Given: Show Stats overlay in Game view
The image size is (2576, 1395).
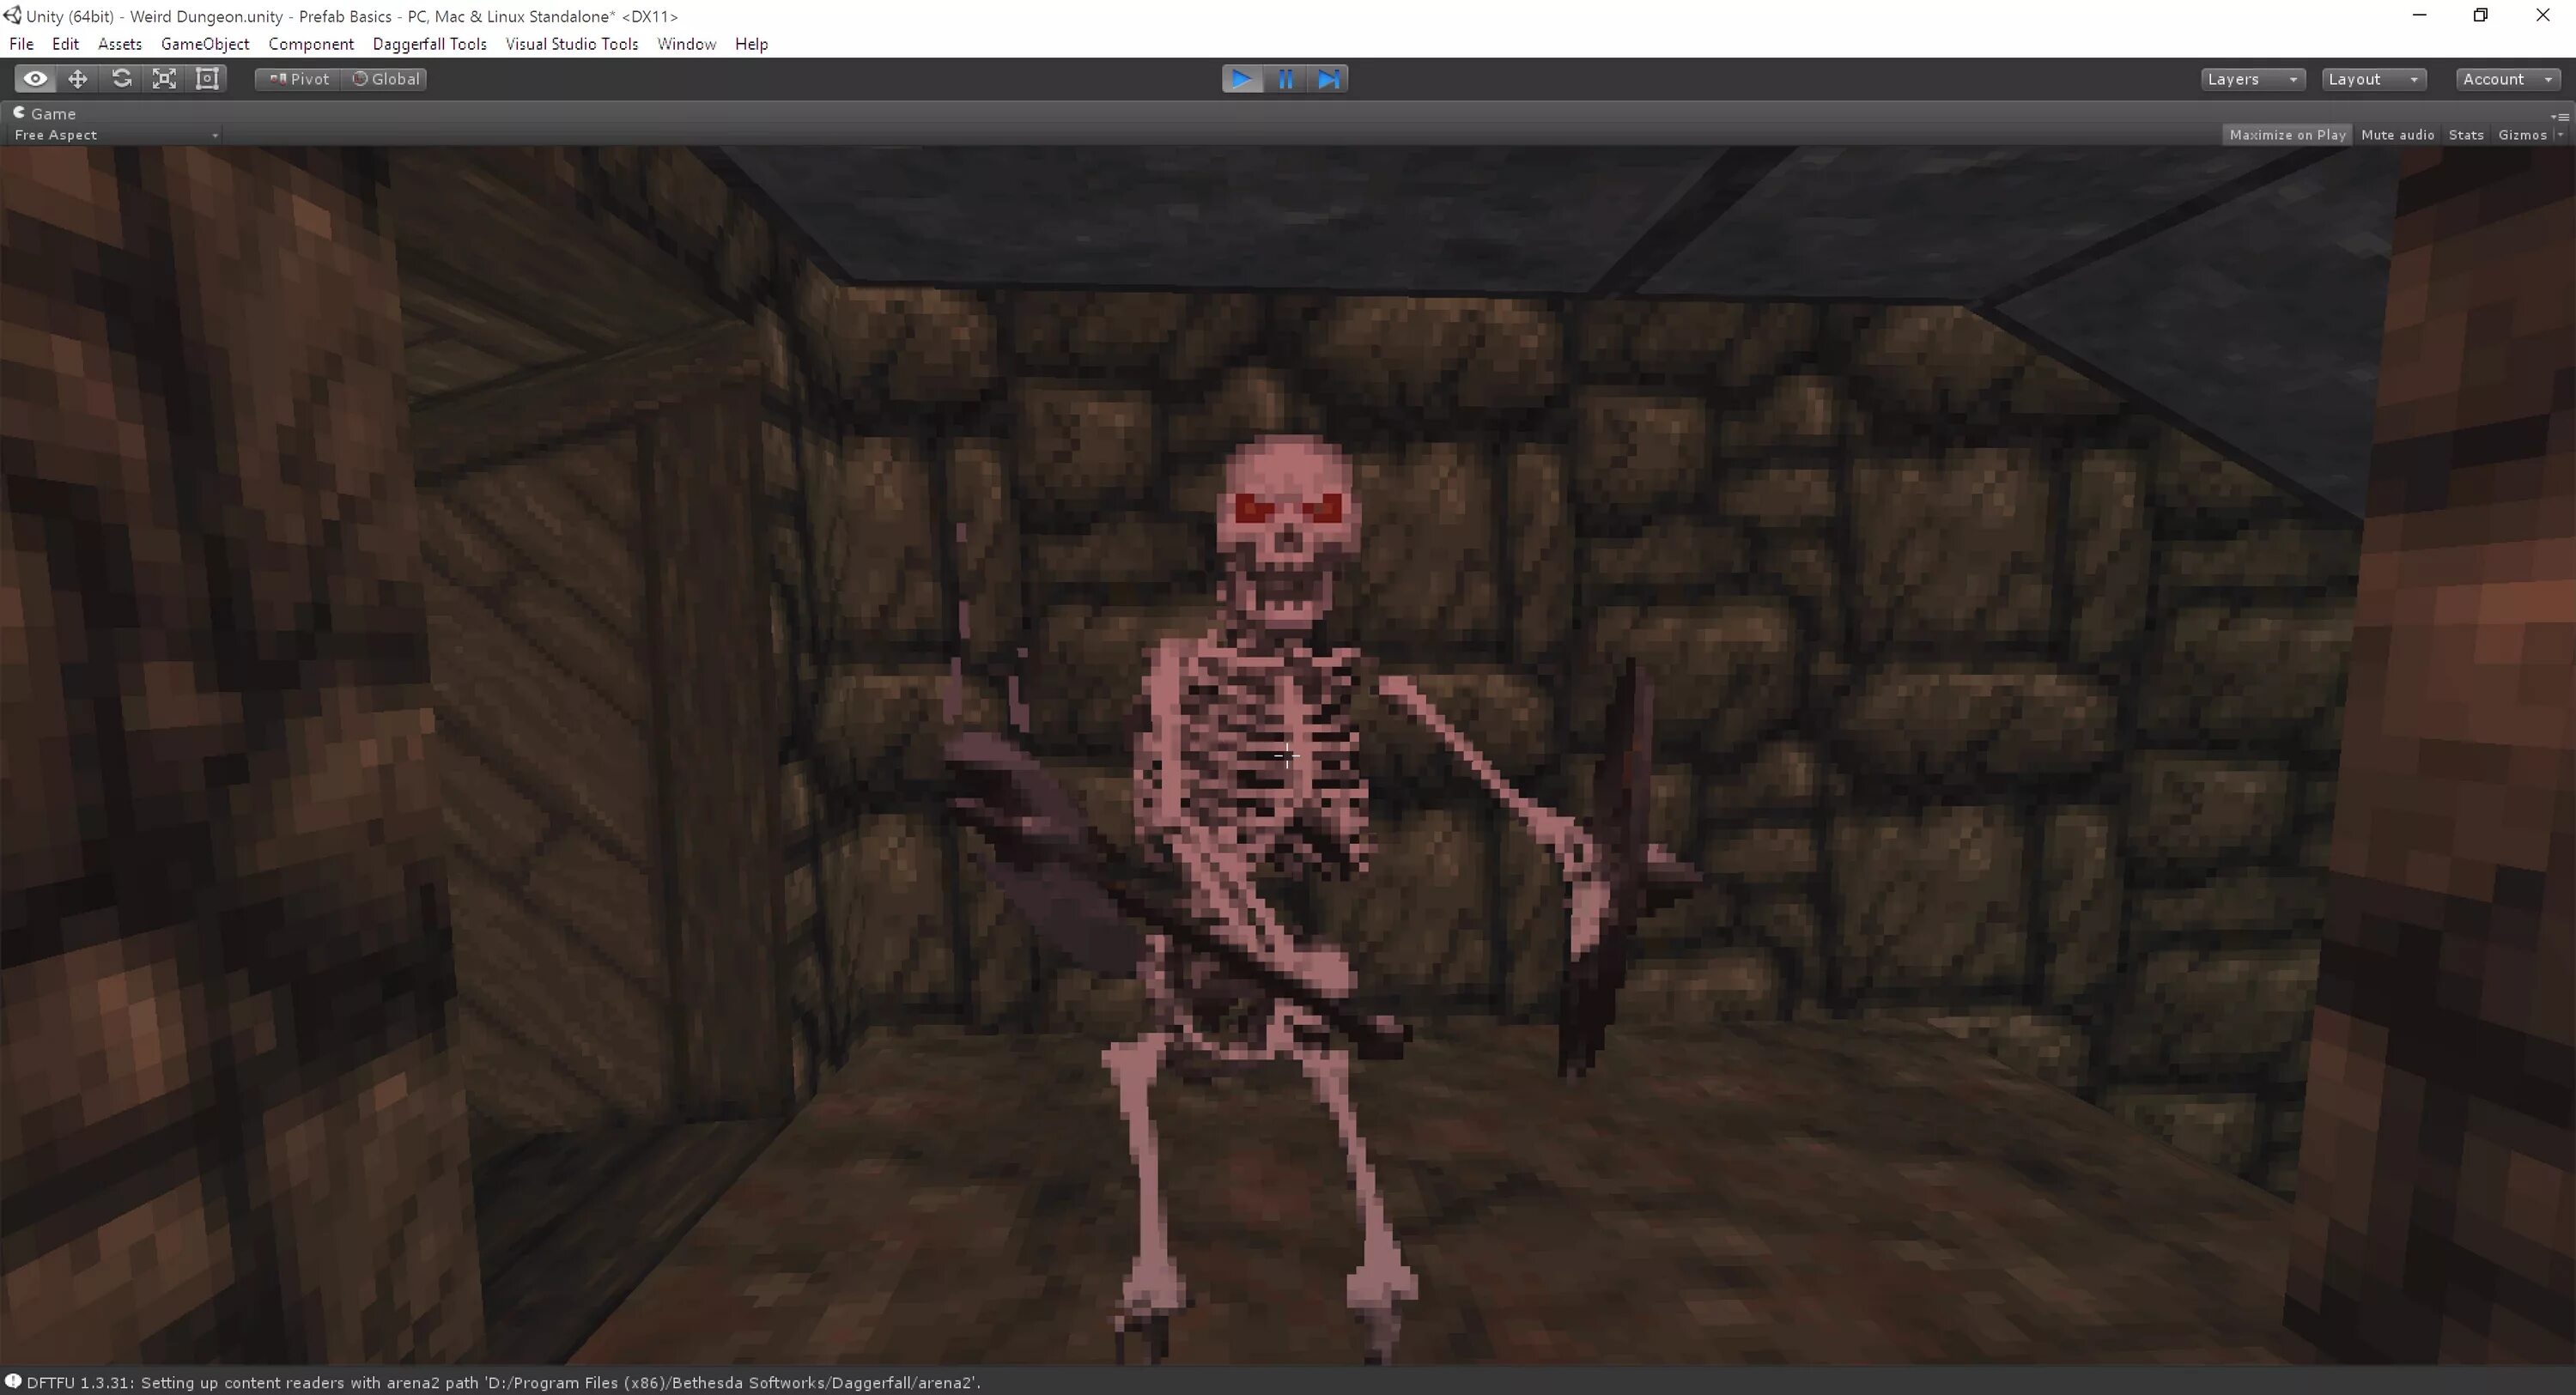Looking at the screenshot, I should tap(2465, 135).
